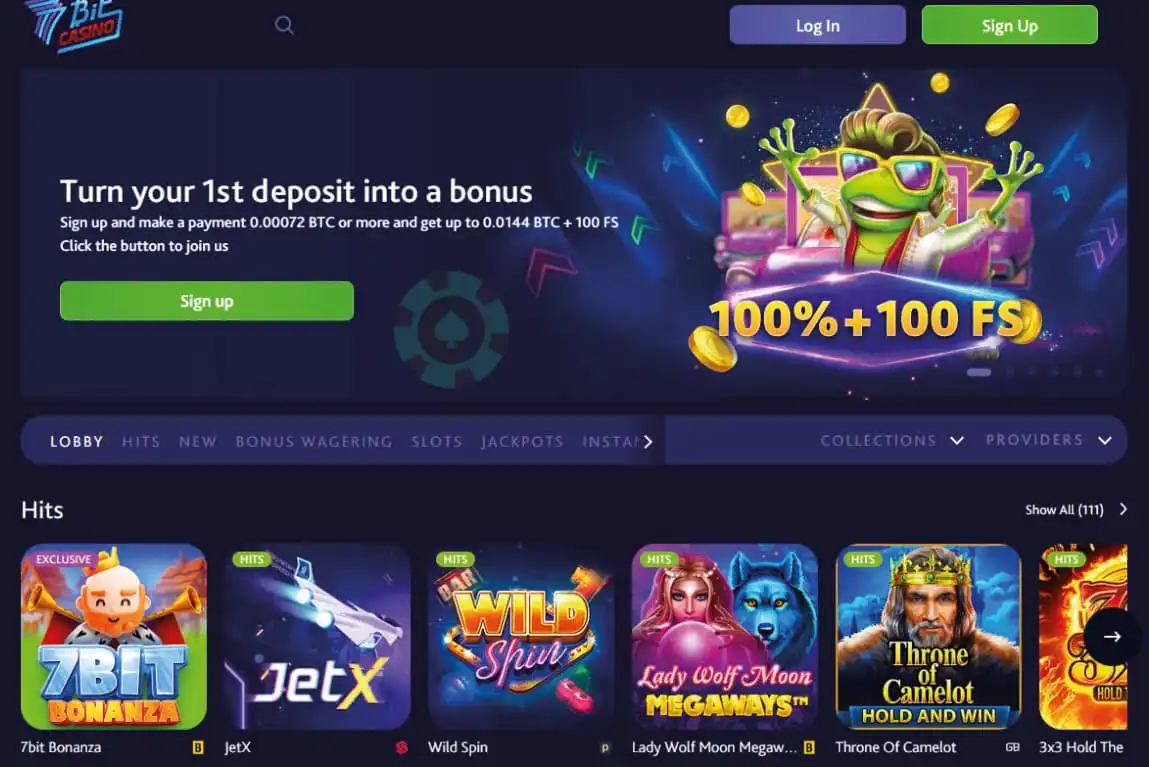Viewport: 1149px width, 767px height.
Task: Click provider badge beside 7bit Bonanza
Action: pos(197,748)
